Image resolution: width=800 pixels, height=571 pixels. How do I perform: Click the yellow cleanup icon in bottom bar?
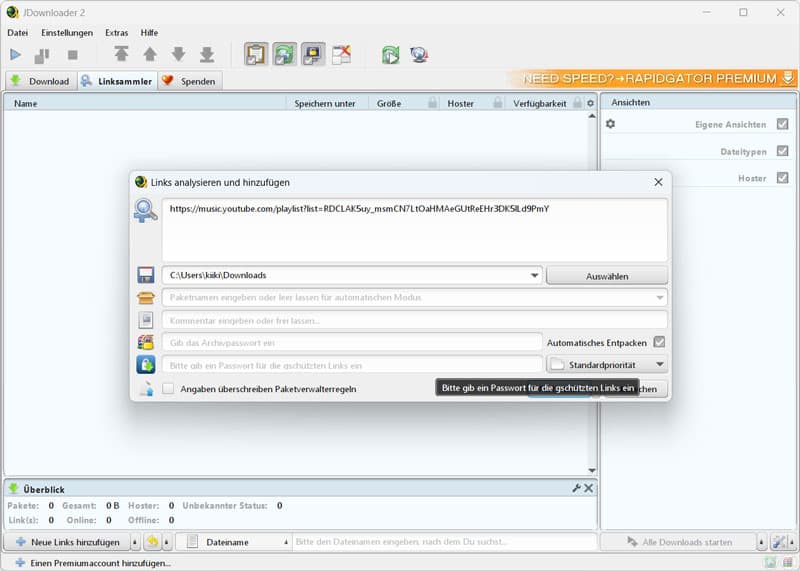153,542
